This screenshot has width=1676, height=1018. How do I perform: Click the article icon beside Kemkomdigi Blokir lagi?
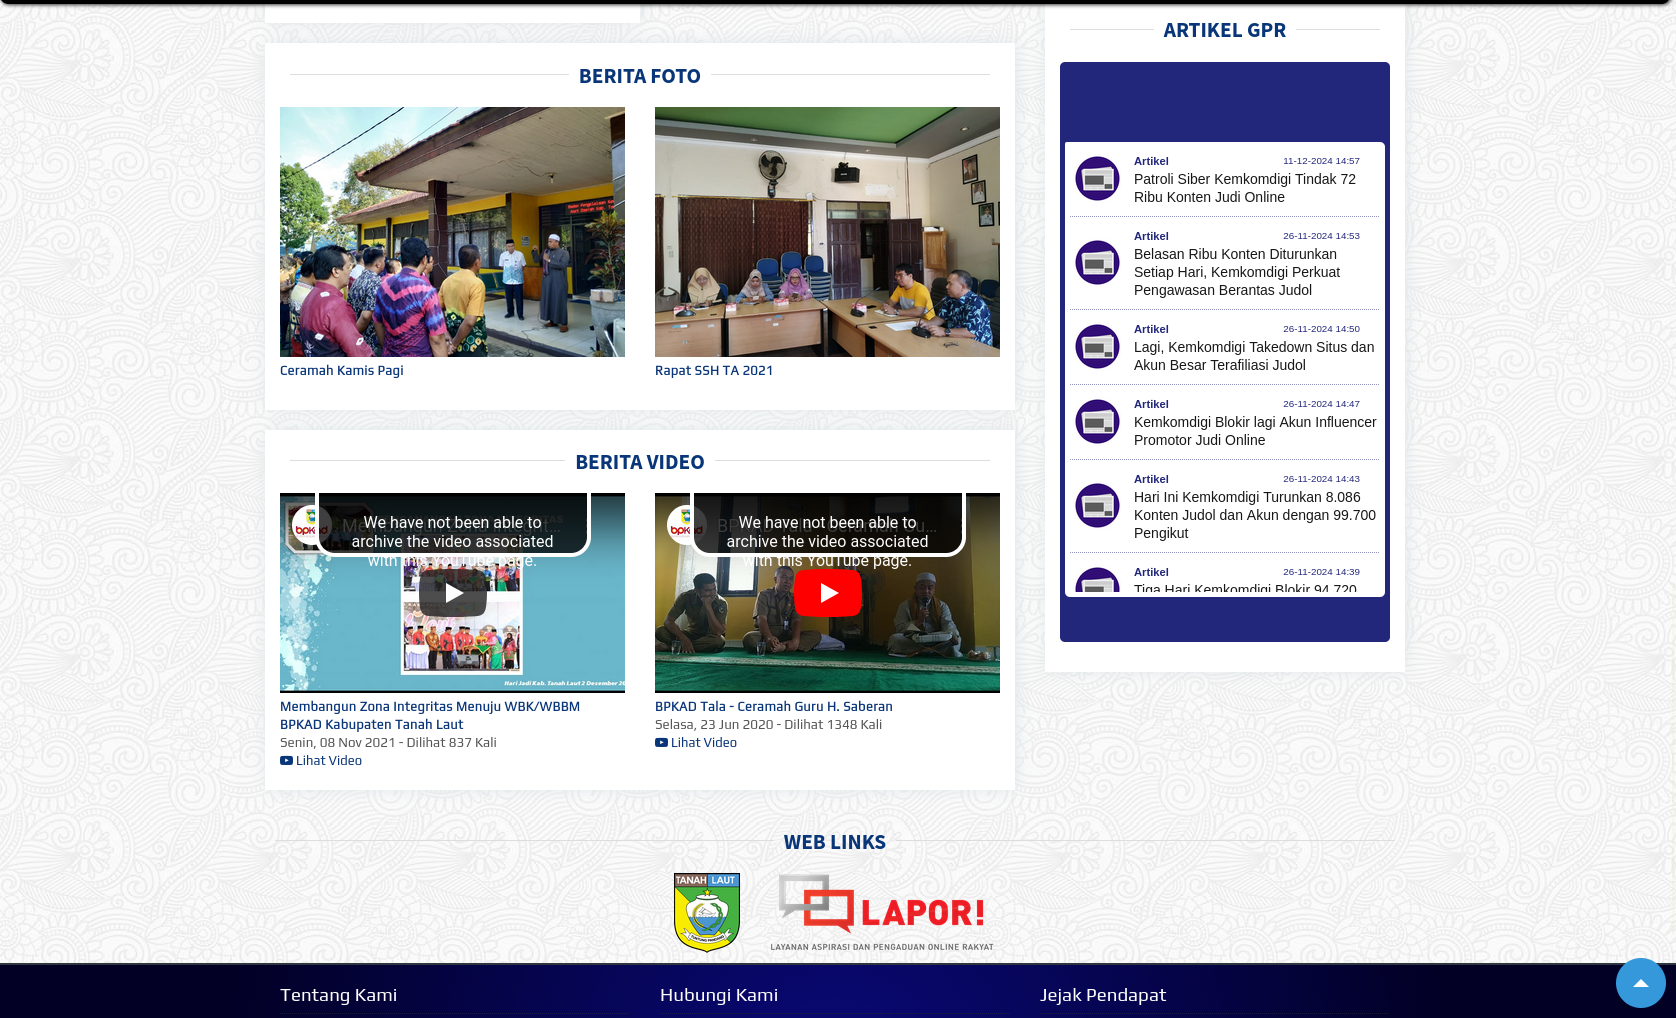(x=1097, y=422)
